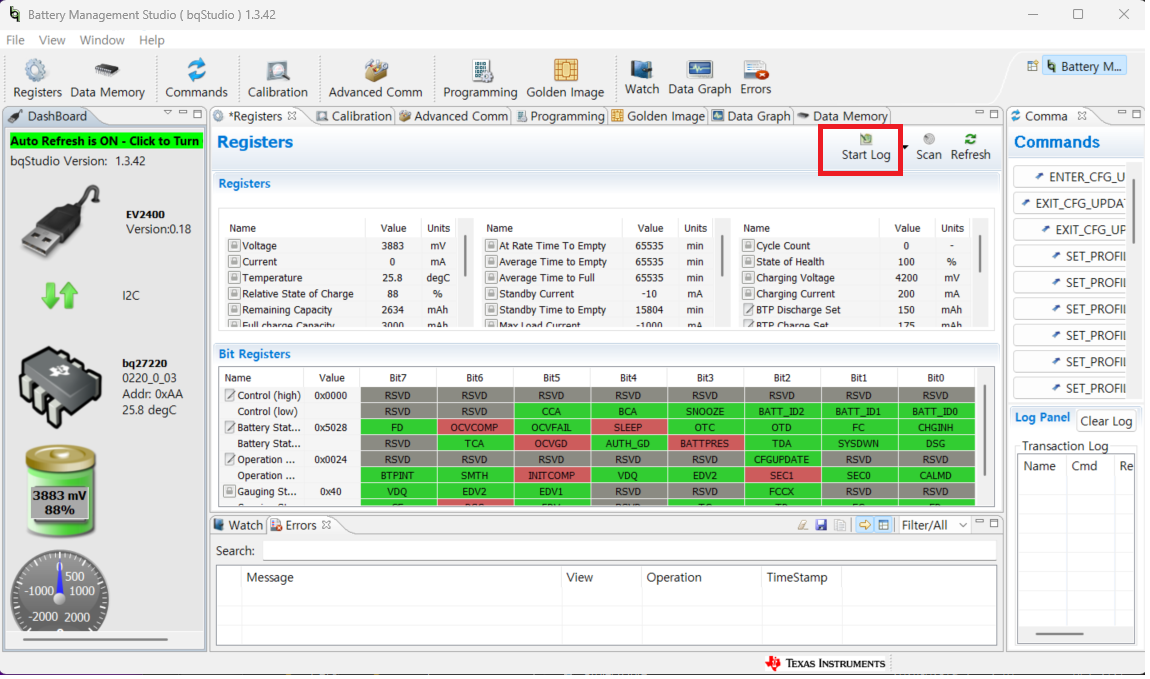
Task: Click the INITCOMP bit cell
Action: pyautogui.click(x=551, y=475)
